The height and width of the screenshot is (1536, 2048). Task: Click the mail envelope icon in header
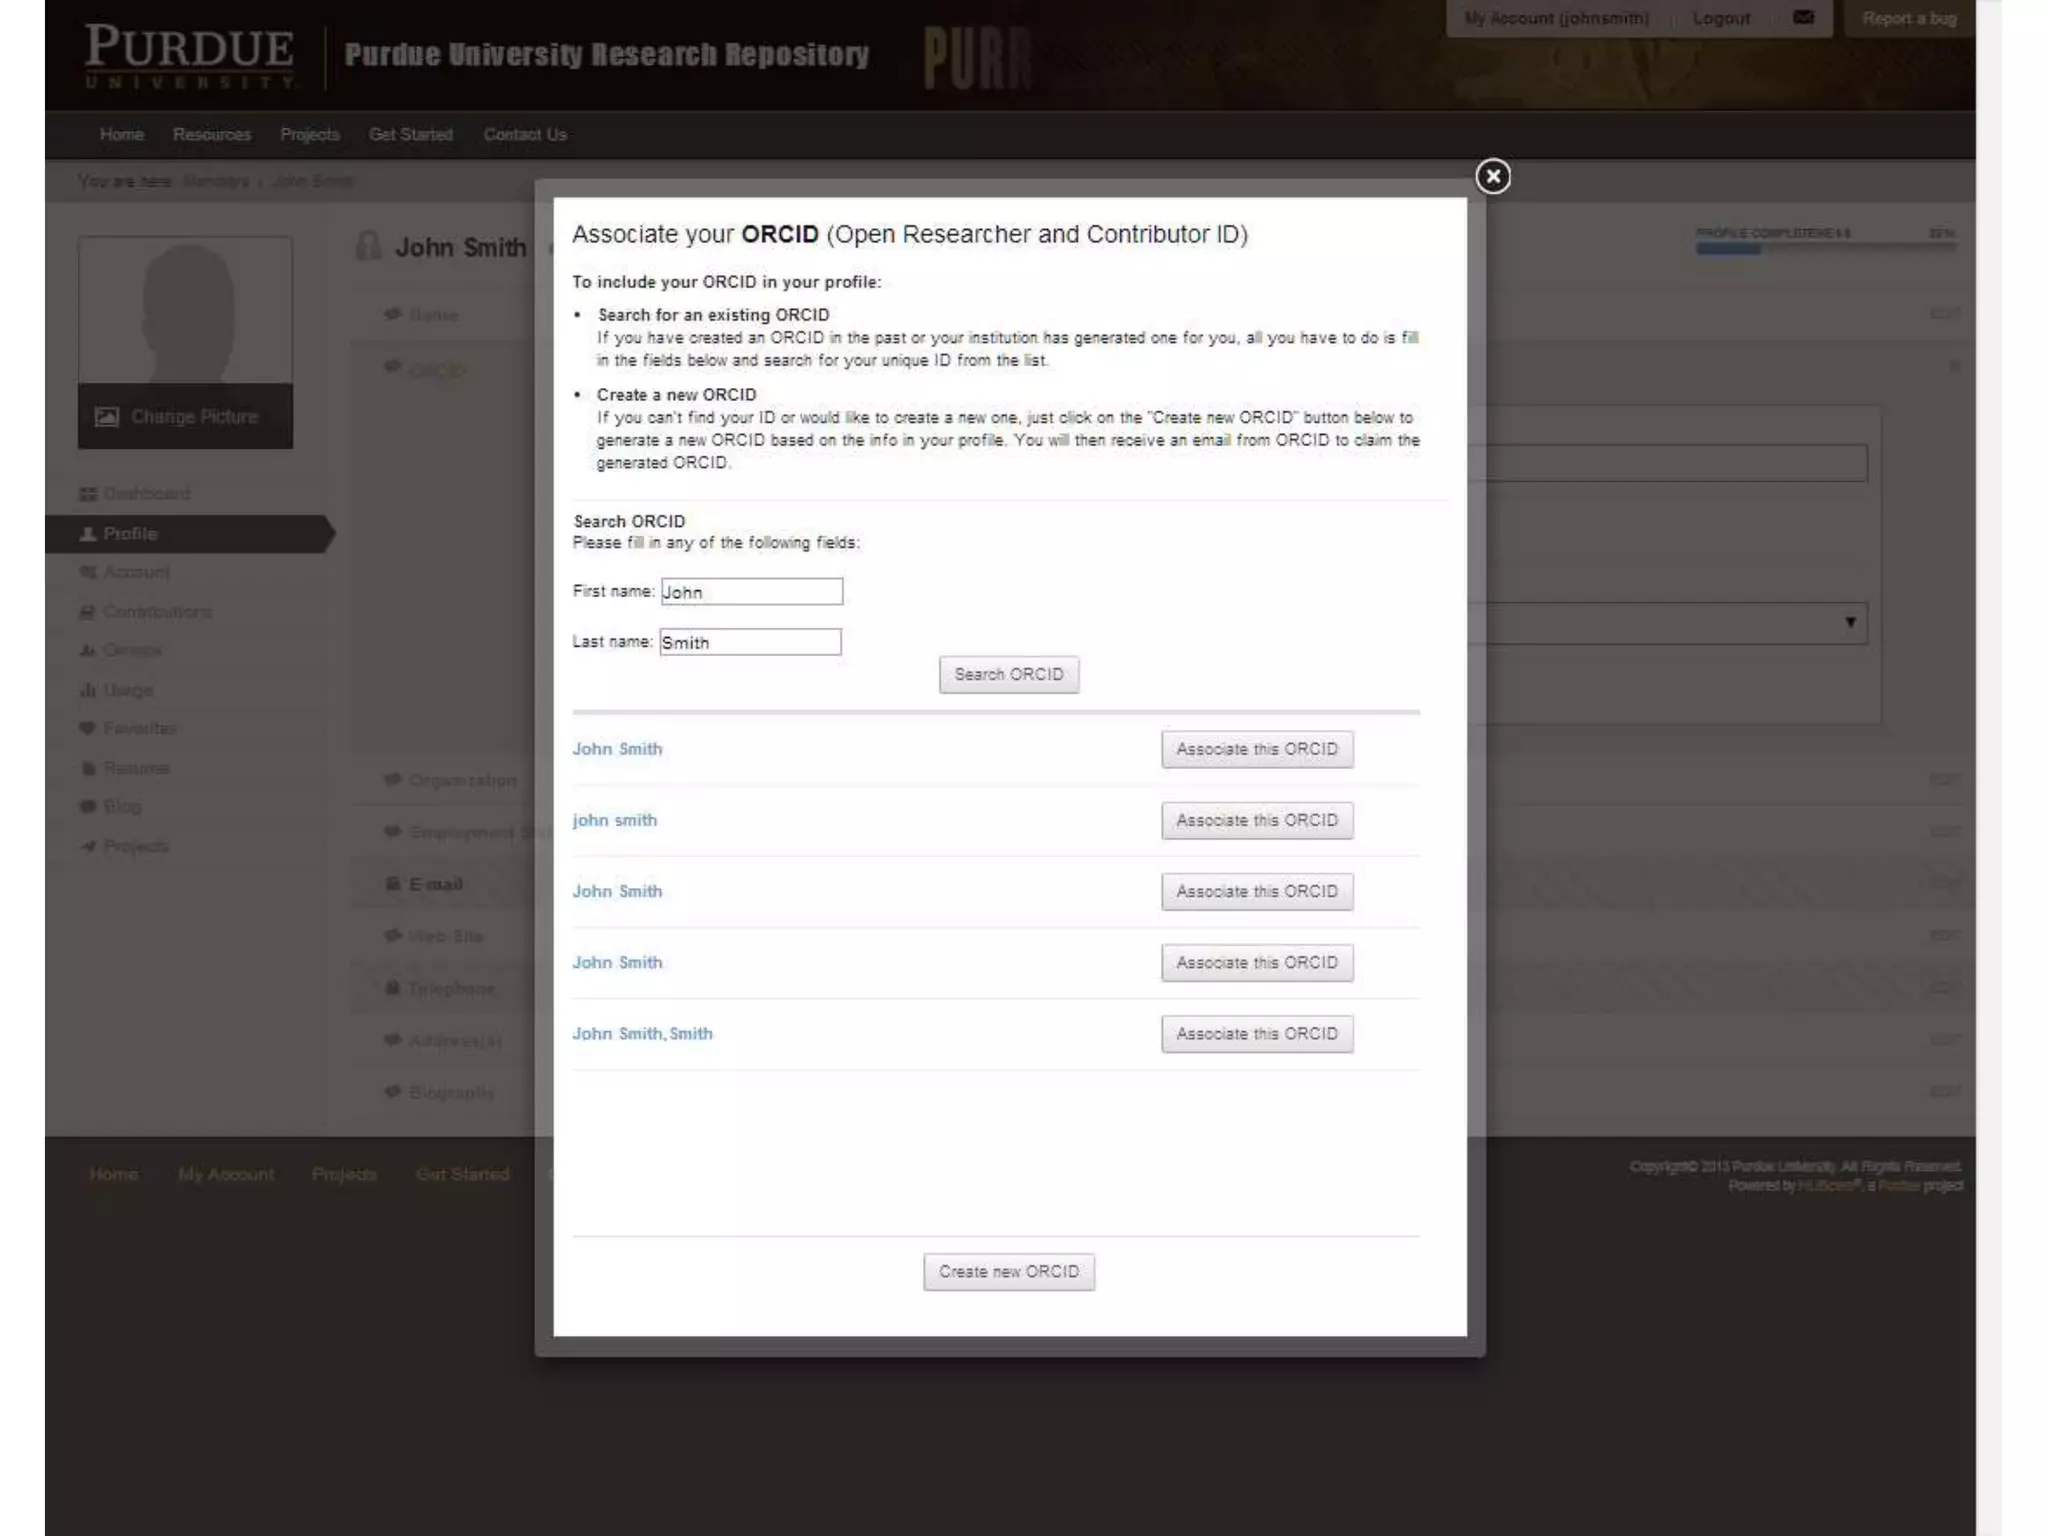point(1803,18)
